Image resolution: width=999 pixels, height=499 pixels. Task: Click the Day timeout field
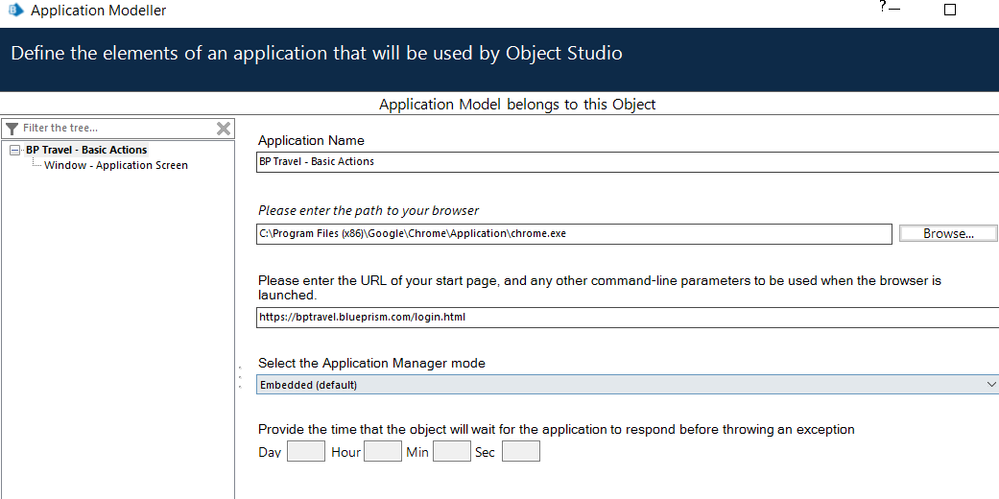[306, 452]
